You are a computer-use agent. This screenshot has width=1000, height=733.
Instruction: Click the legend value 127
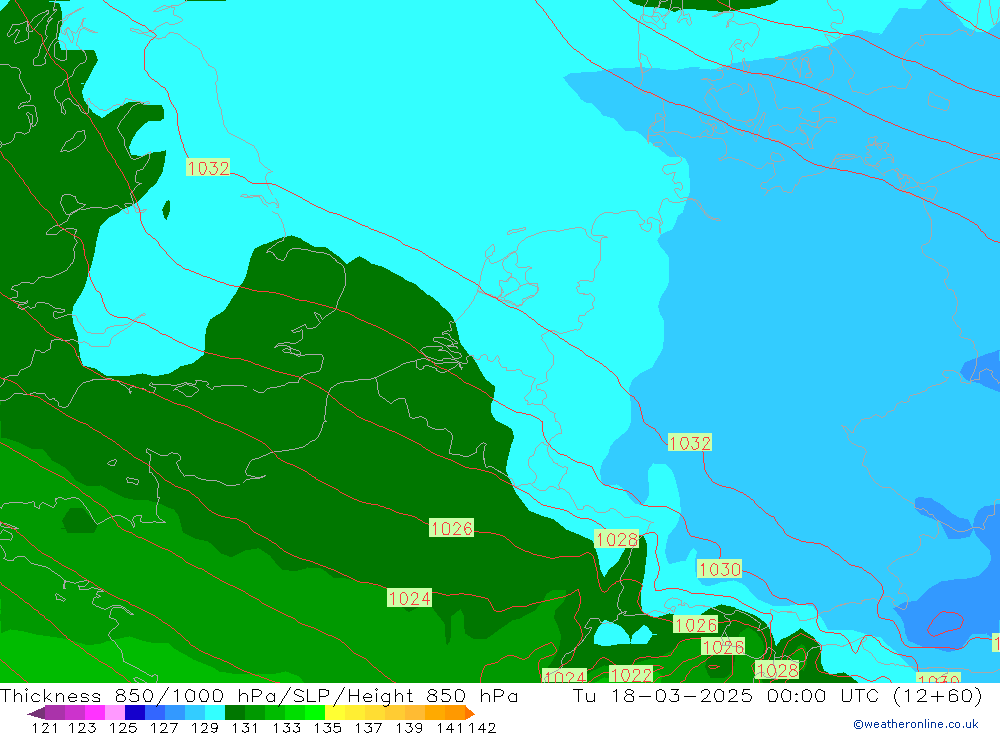click(163, 727)
